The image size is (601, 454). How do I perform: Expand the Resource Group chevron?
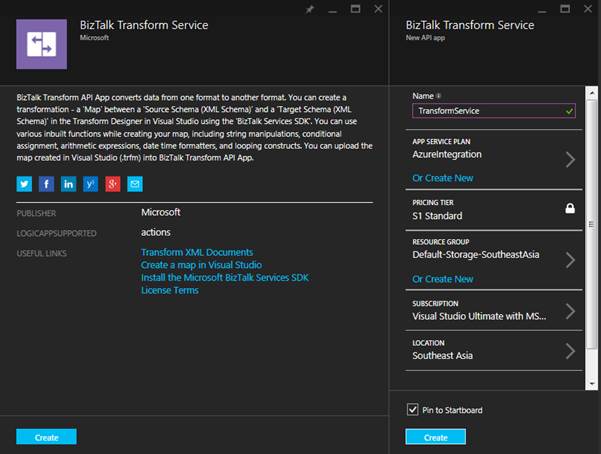[570, 260]
